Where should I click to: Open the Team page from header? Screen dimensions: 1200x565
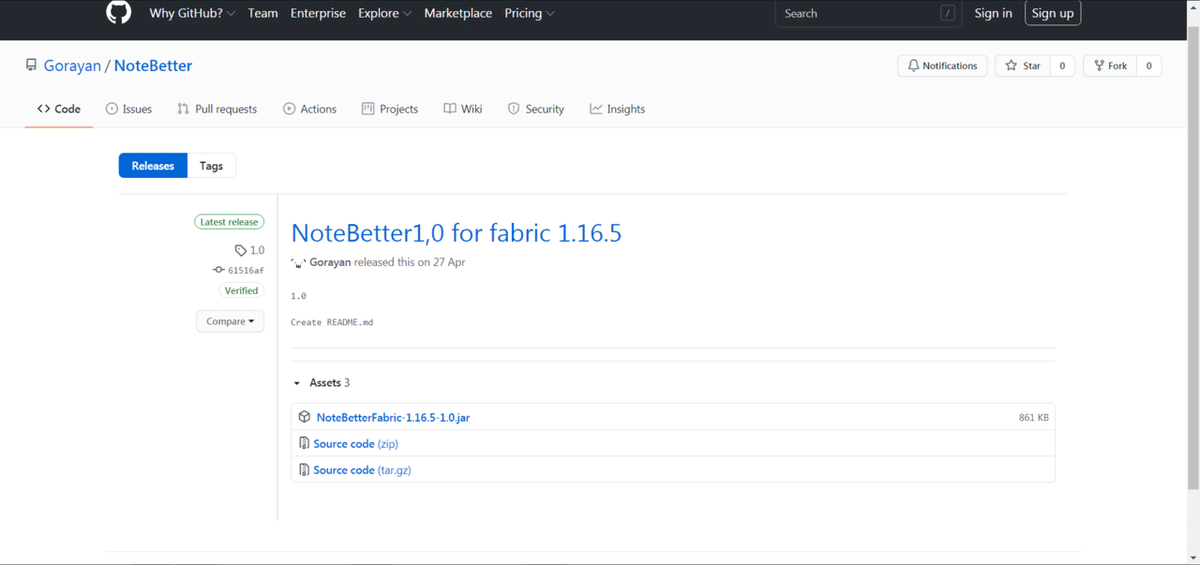(x=263, y=13)
